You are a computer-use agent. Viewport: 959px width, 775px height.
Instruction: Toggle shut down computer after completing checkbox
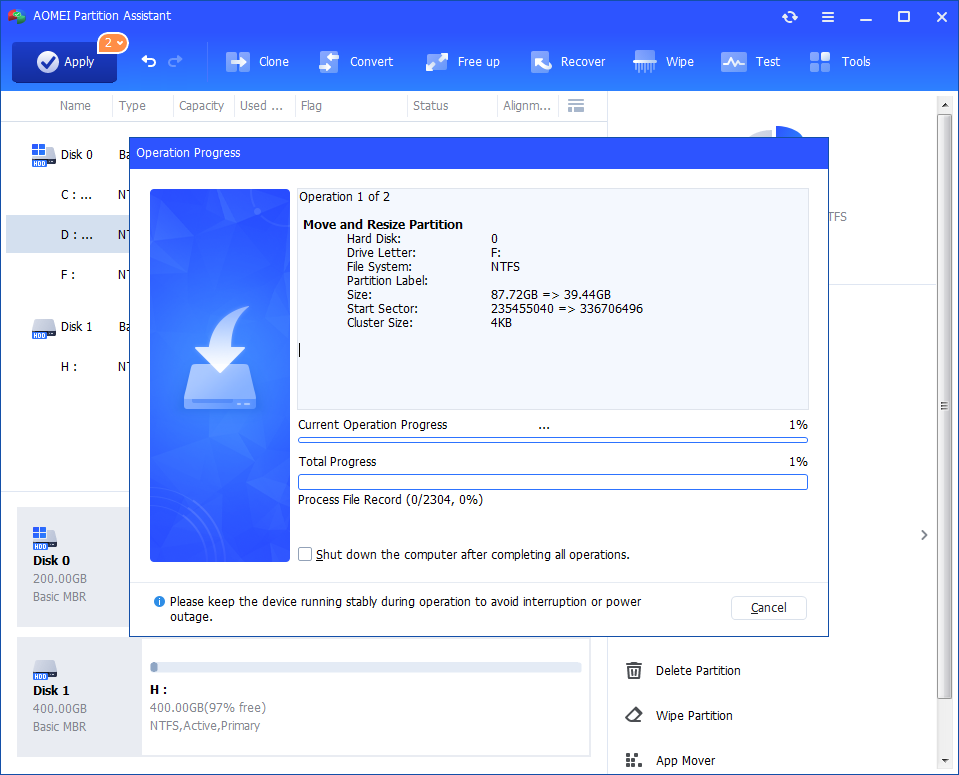[305, 554]
